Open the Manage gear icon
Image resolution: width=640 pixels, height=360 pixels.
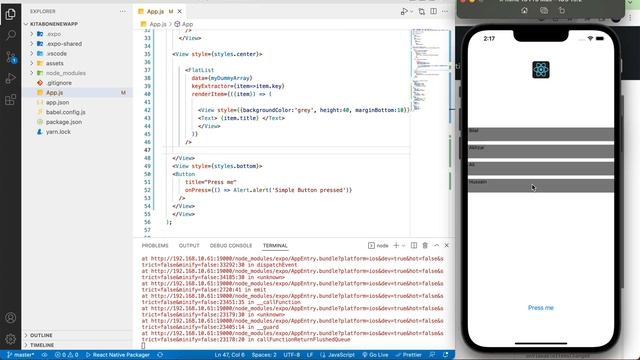pos(11,339)
